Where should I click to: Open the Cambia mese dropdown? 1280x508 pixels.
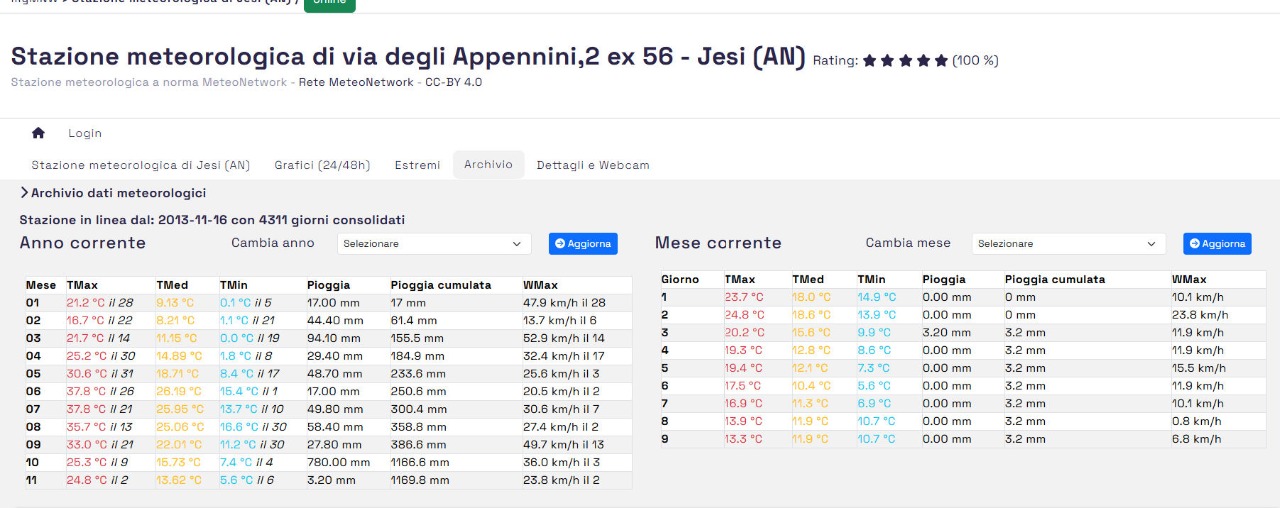1068,244
